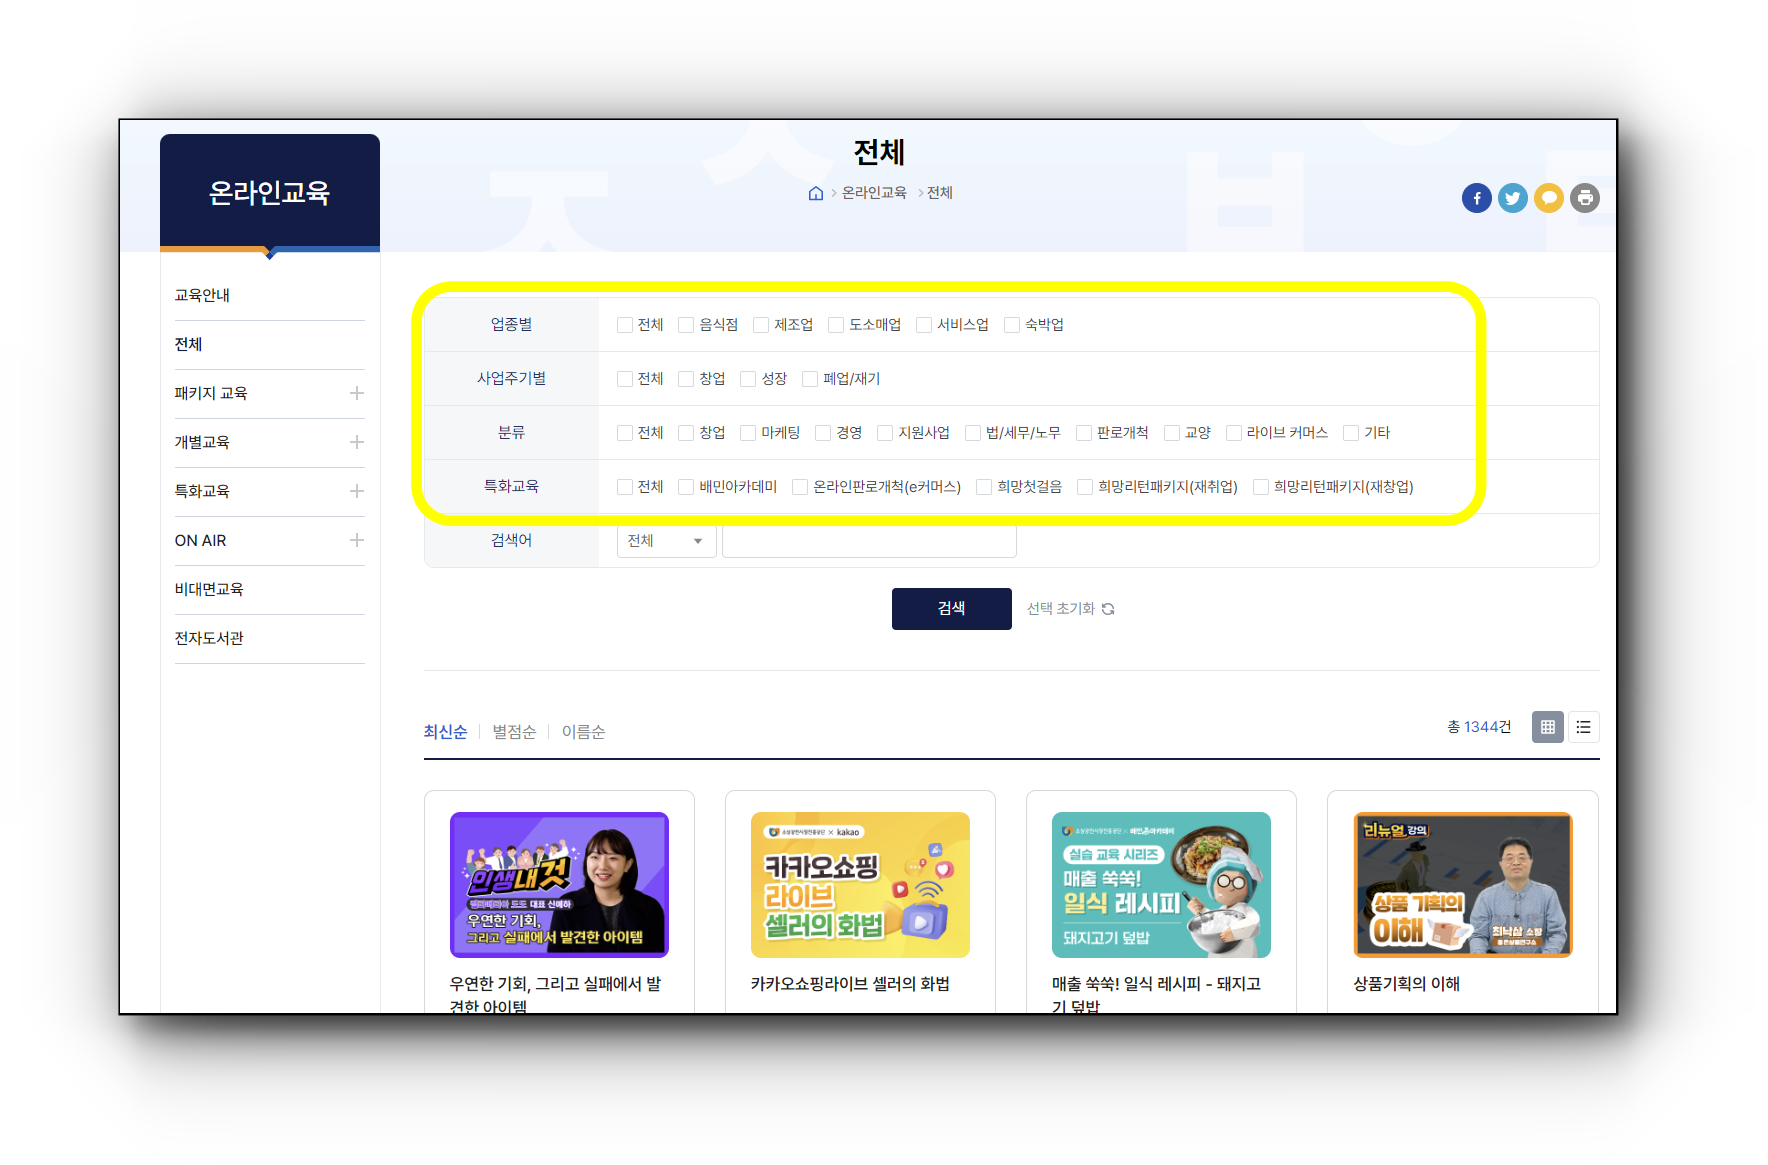The image size is (1768, 1165).
Task: Open the 카카오쇼핑 라이브 course thumbnail
Action: click(860, 885)
